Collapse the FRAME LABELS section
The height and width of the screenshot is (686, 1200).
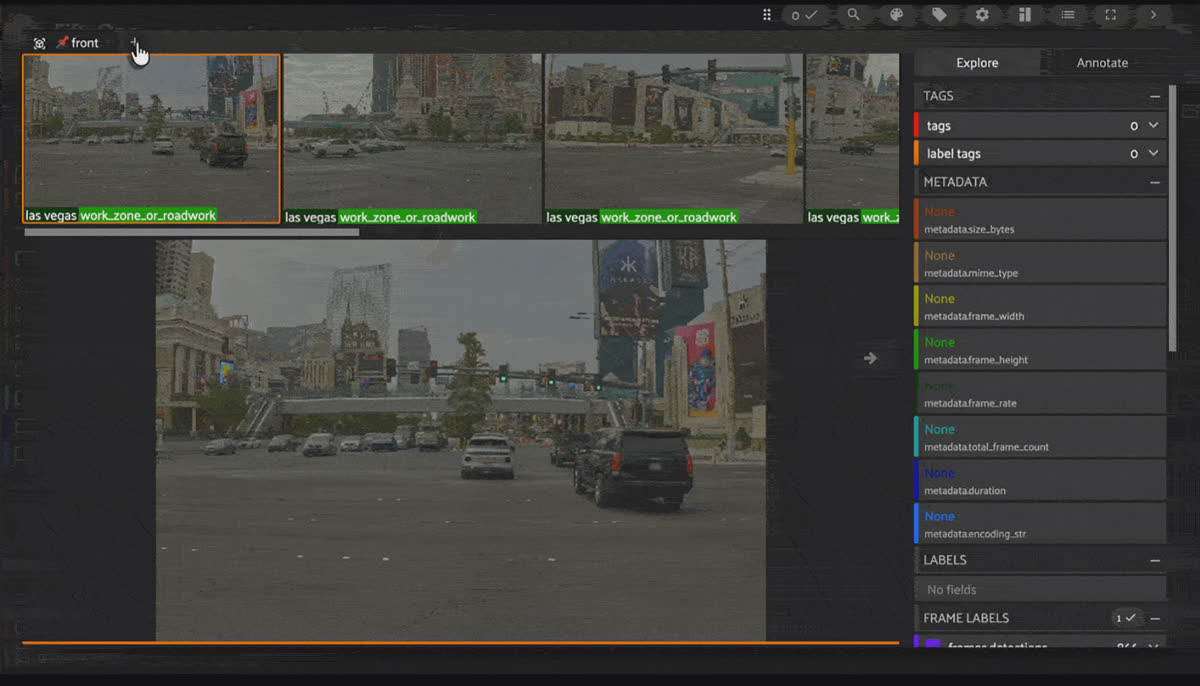pyautogui.click(x=1155, y=619)
